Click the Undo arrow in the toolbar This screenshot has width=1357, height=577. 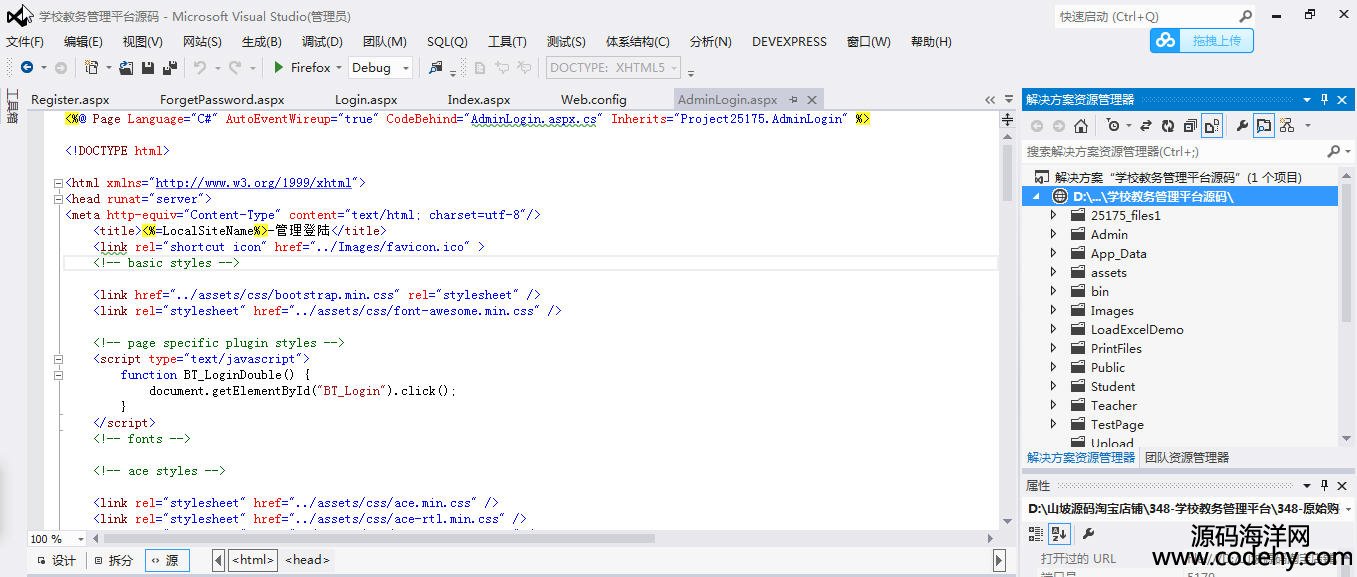pos(200,68)
